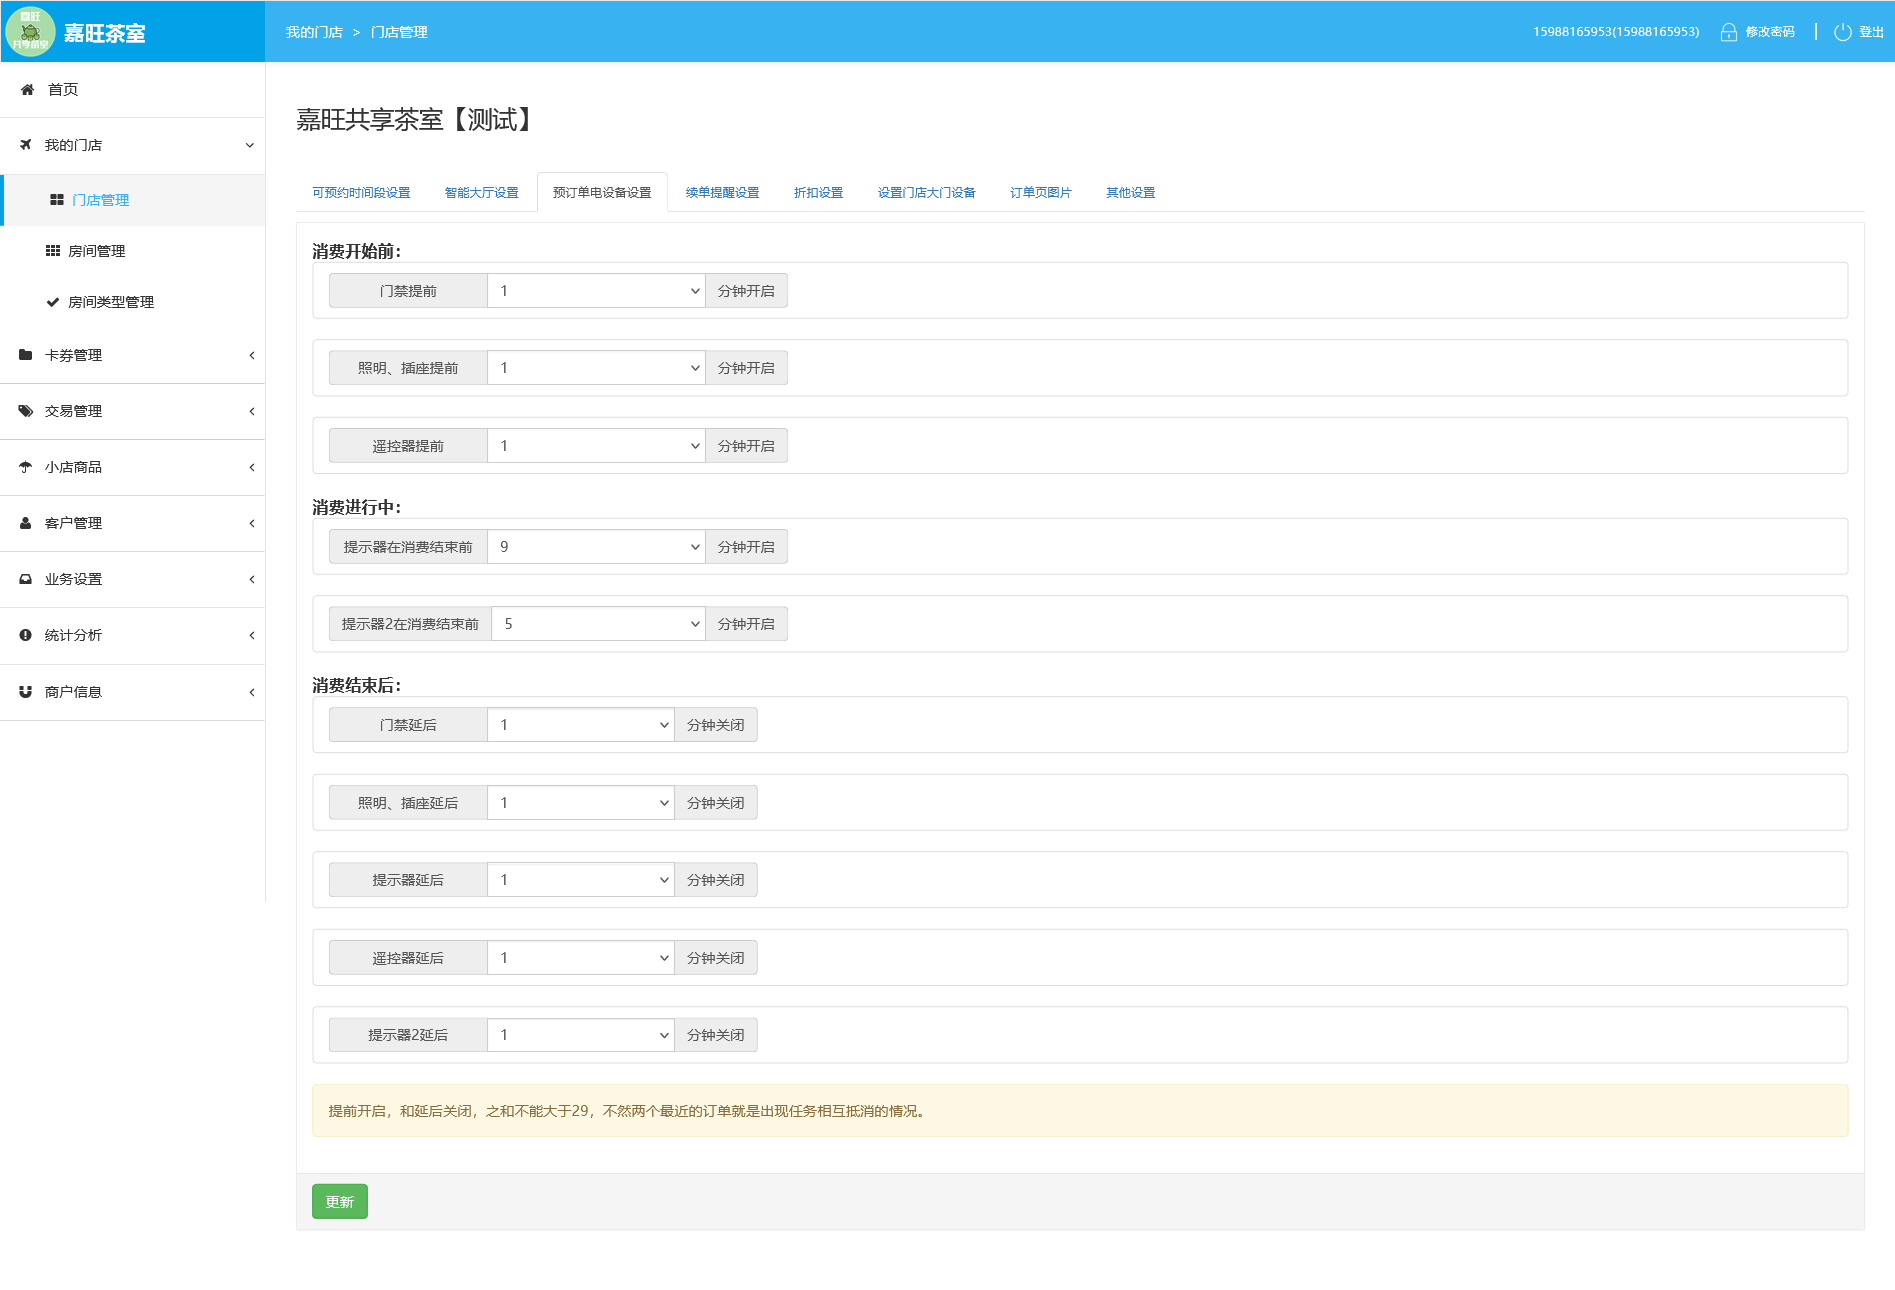Viewport: 1895px width, 1290px height.
Task: Click the grid icon beside 房间管理
Action: (53, 251)
